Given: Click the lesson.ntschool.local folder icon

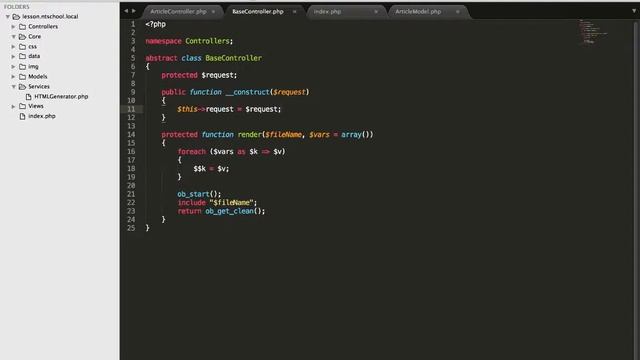Looking at the screenshot, I should [16, 17].
